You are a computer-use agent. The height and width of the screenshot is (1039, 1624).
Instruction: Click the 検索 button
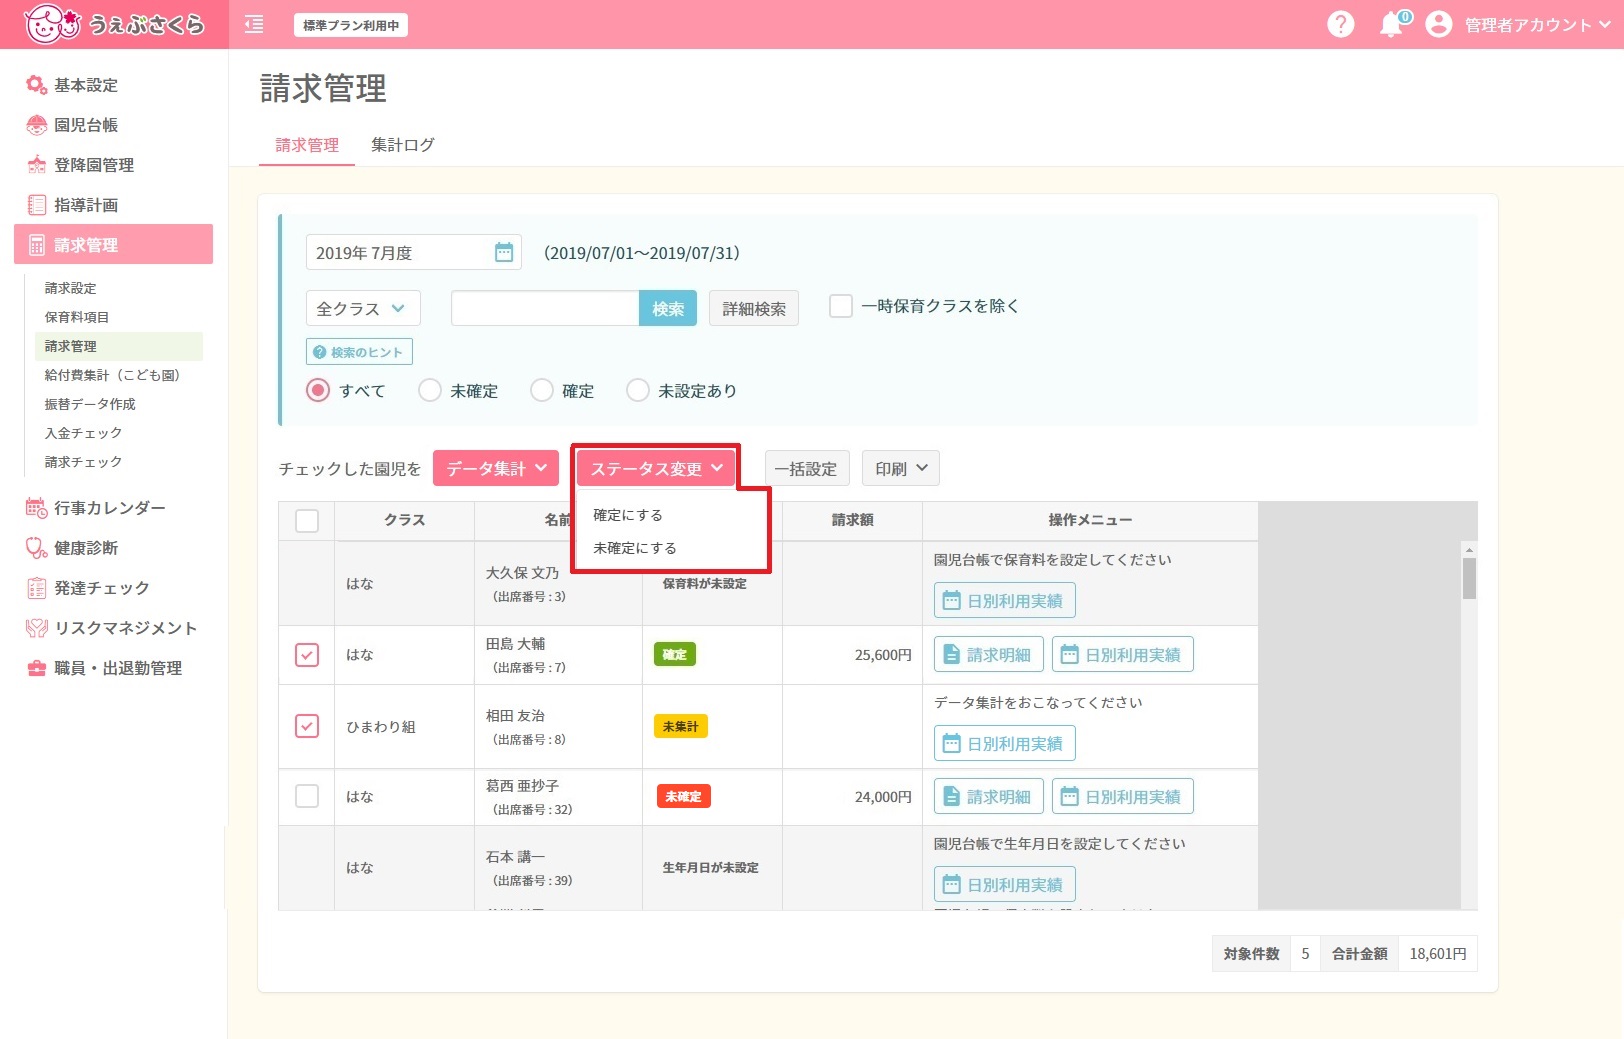(668, 308)
